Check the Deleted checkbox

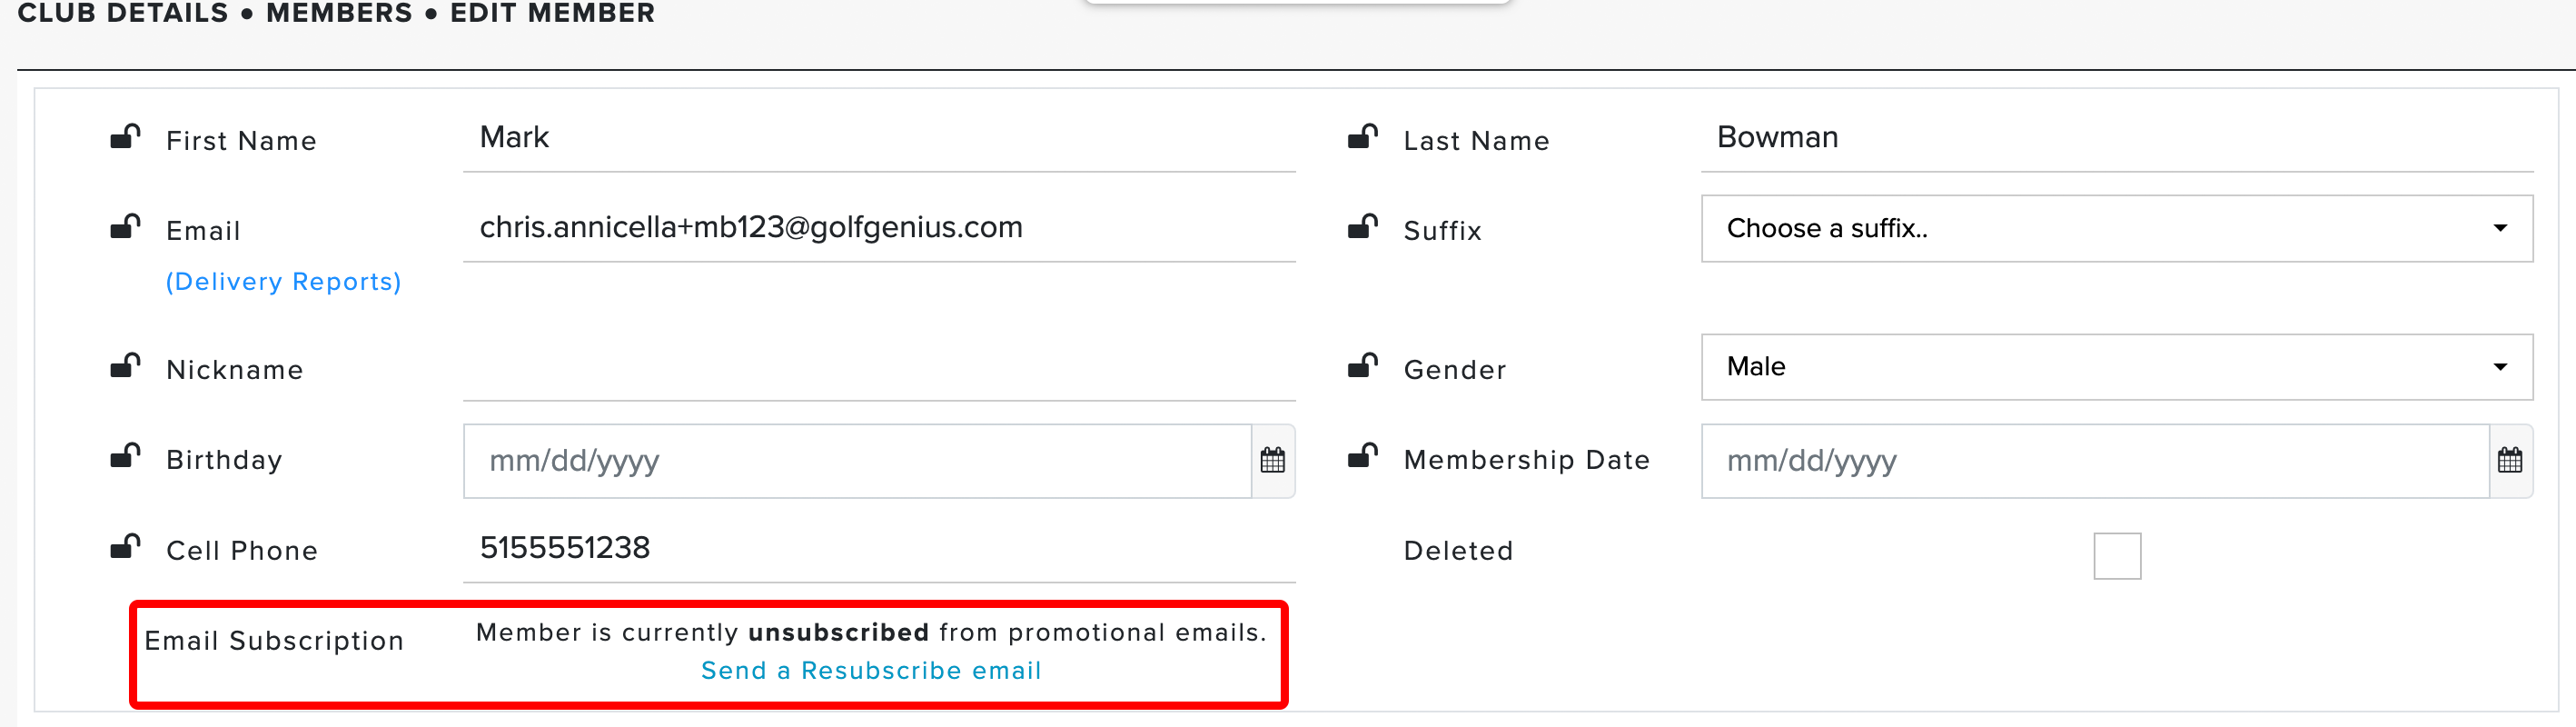point(2116,555)
